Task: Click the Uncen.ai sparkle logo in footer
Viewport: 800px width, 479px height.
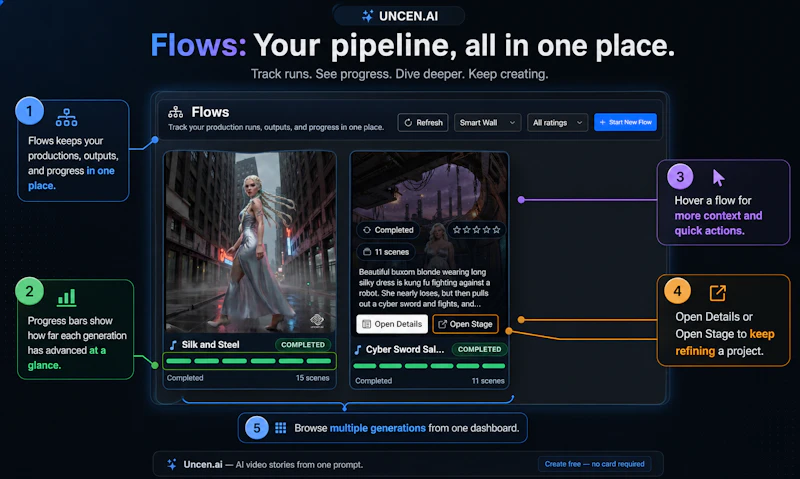Action: coord(172,464)
